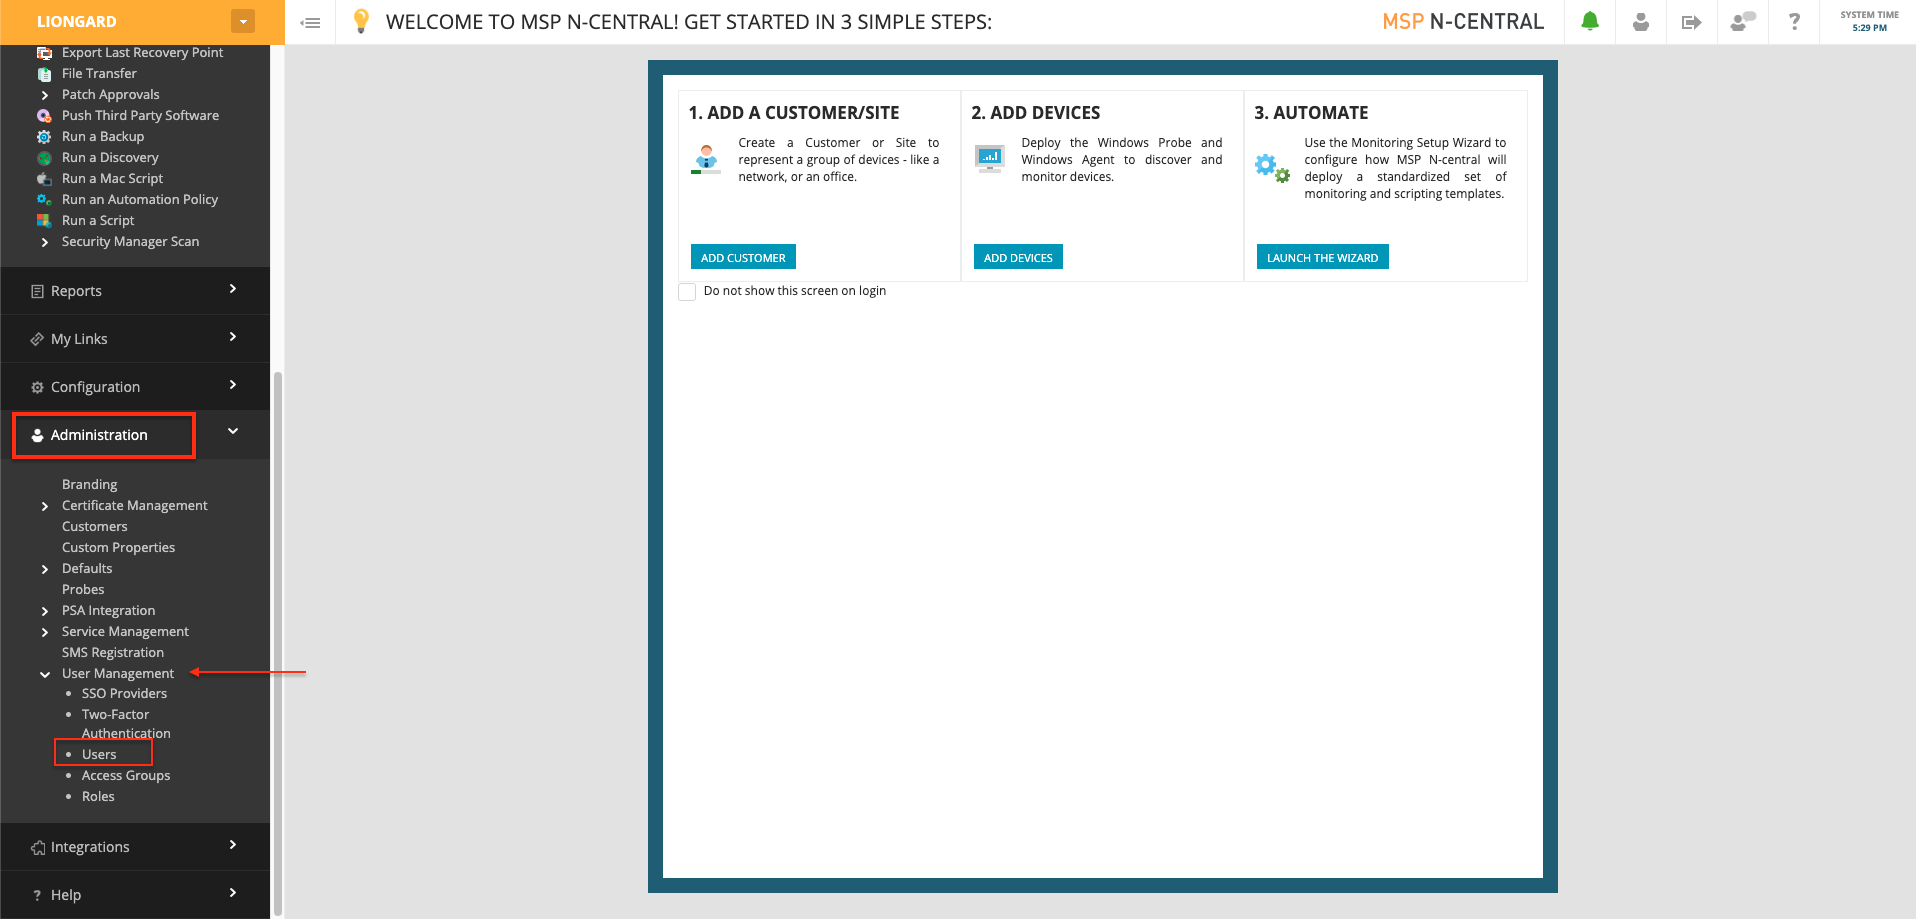Click the customer person icon in step 1

[x=706, y=159]
